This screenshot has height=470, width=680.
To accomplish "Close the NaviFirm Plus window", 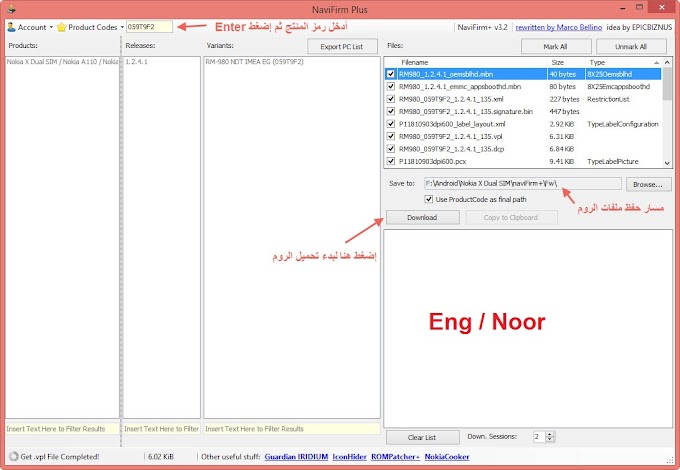I will click(x=662, y=7).
